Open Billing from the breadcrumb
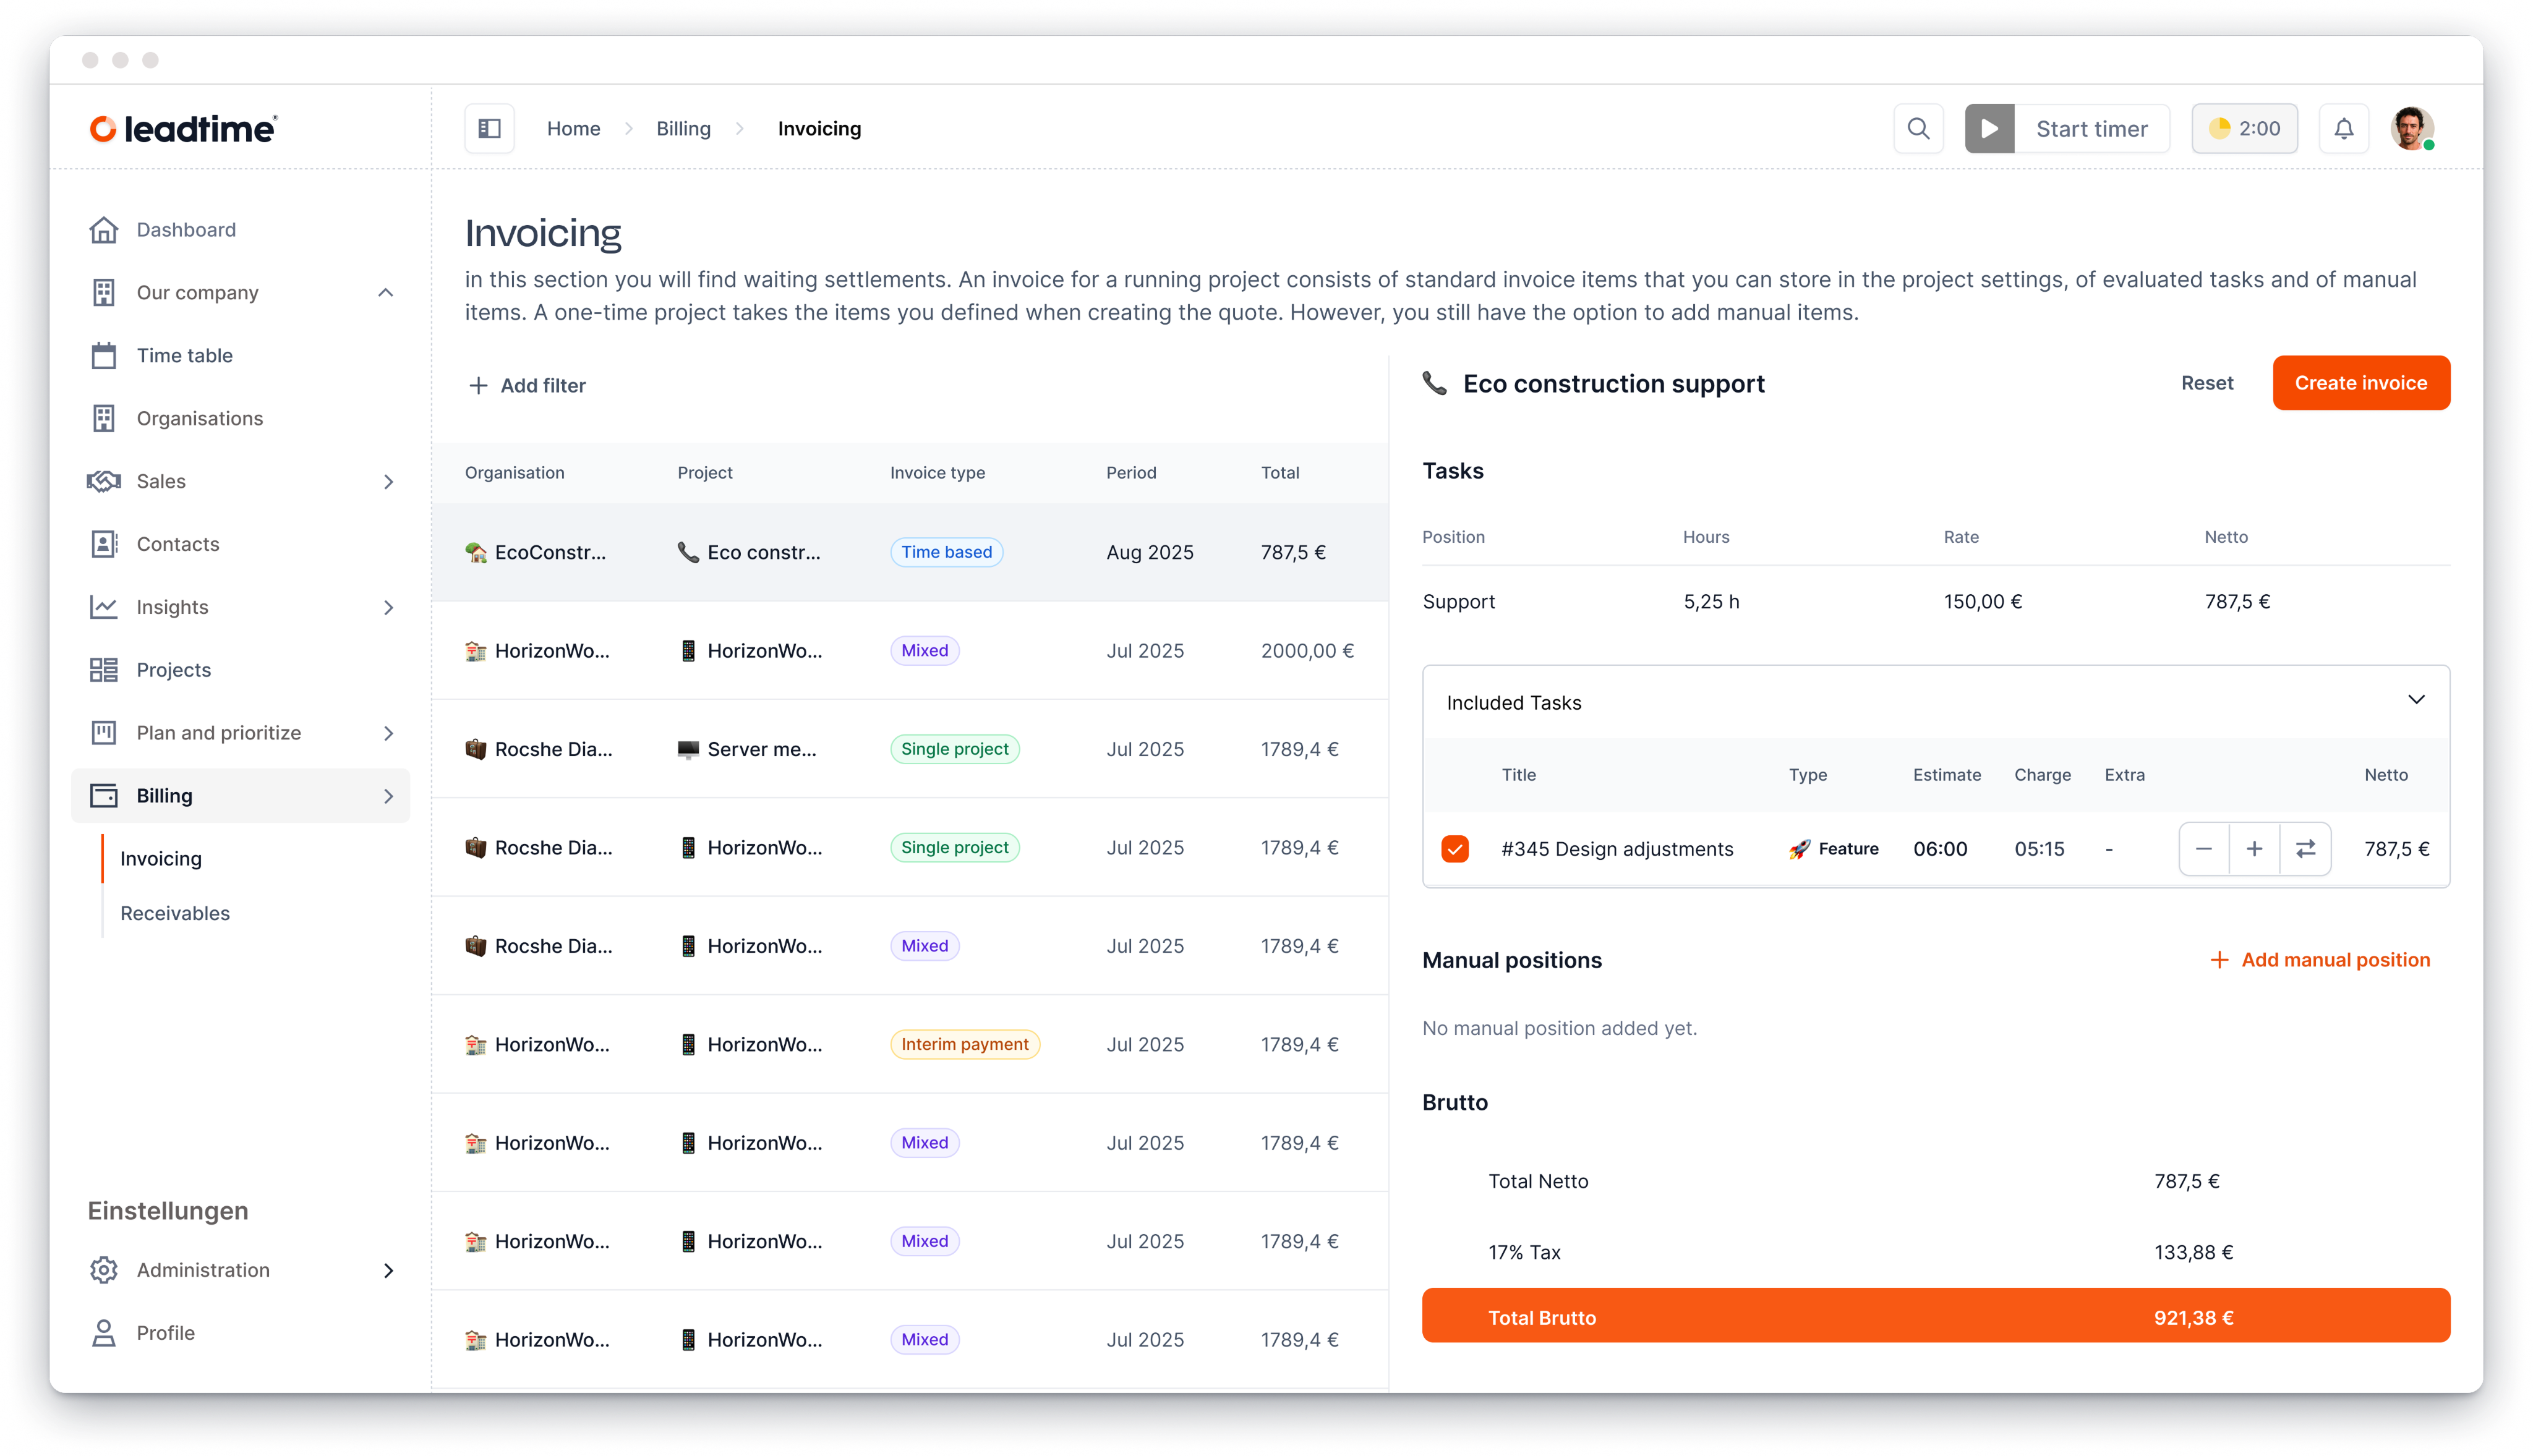 click(x=683, y=128)
